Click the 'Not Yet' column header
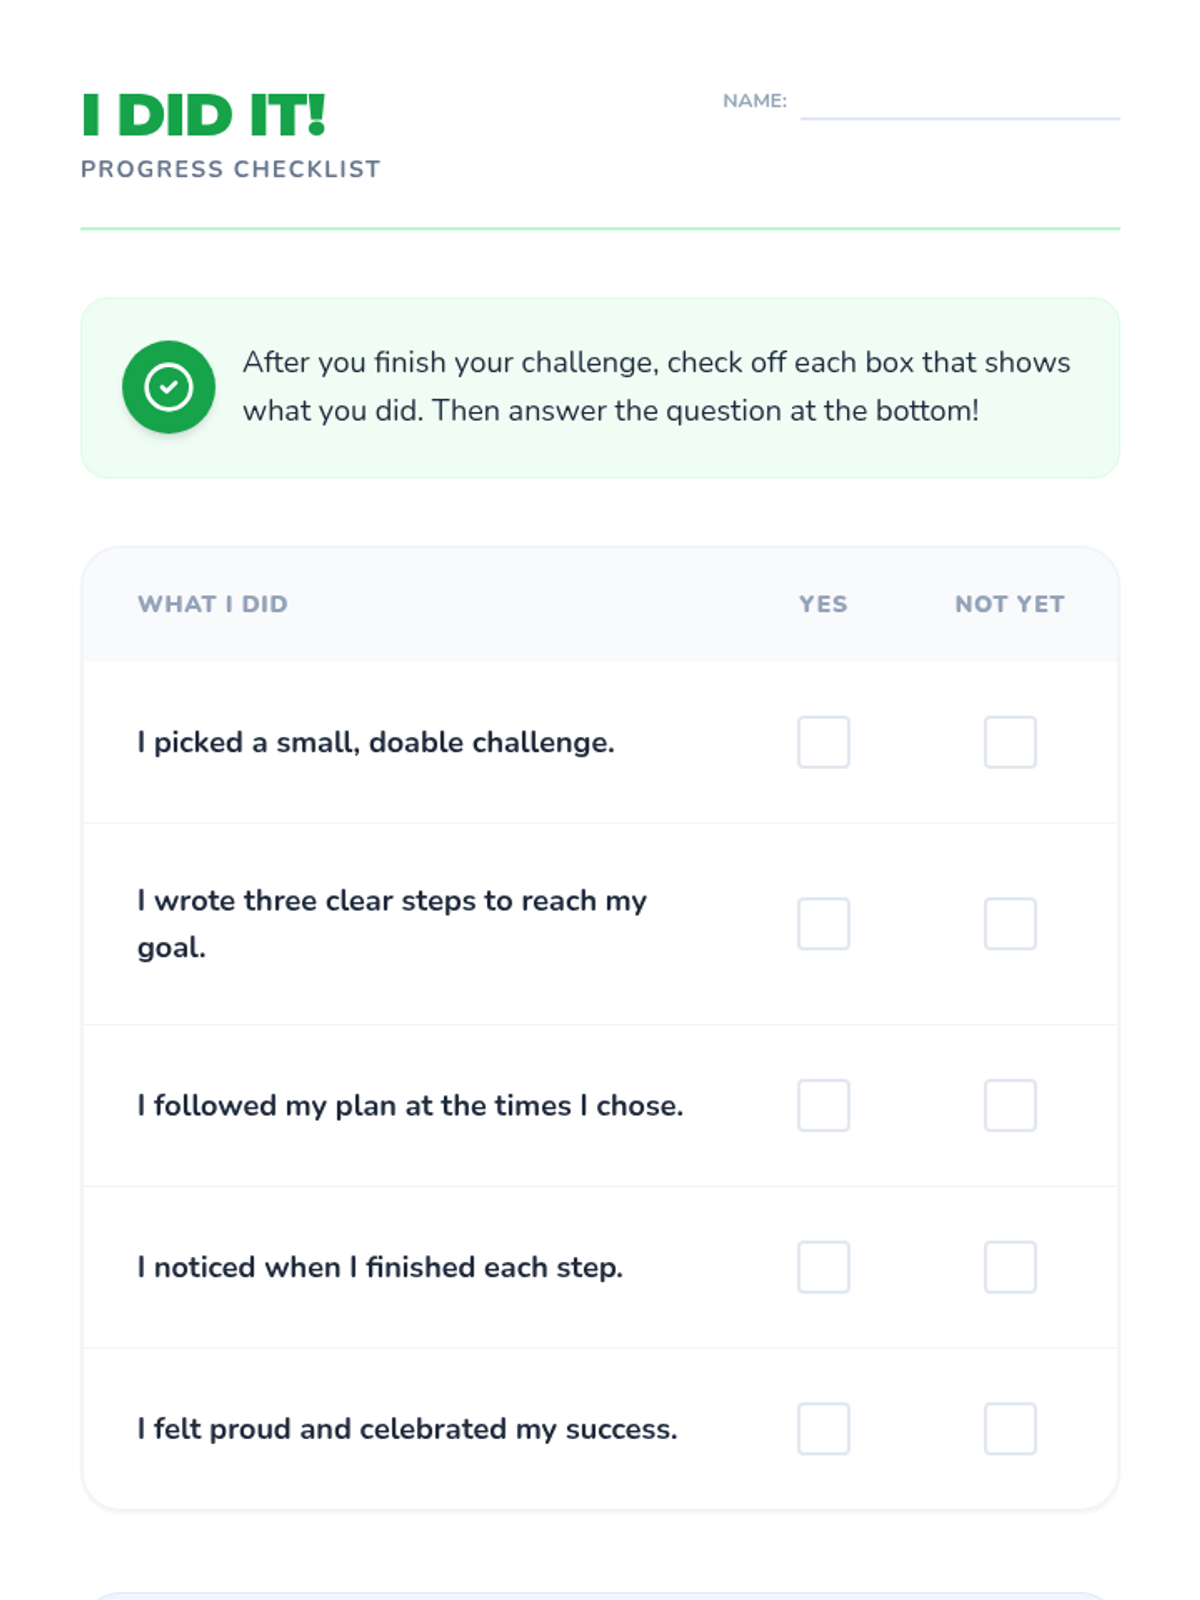 tap(1009, 604)
